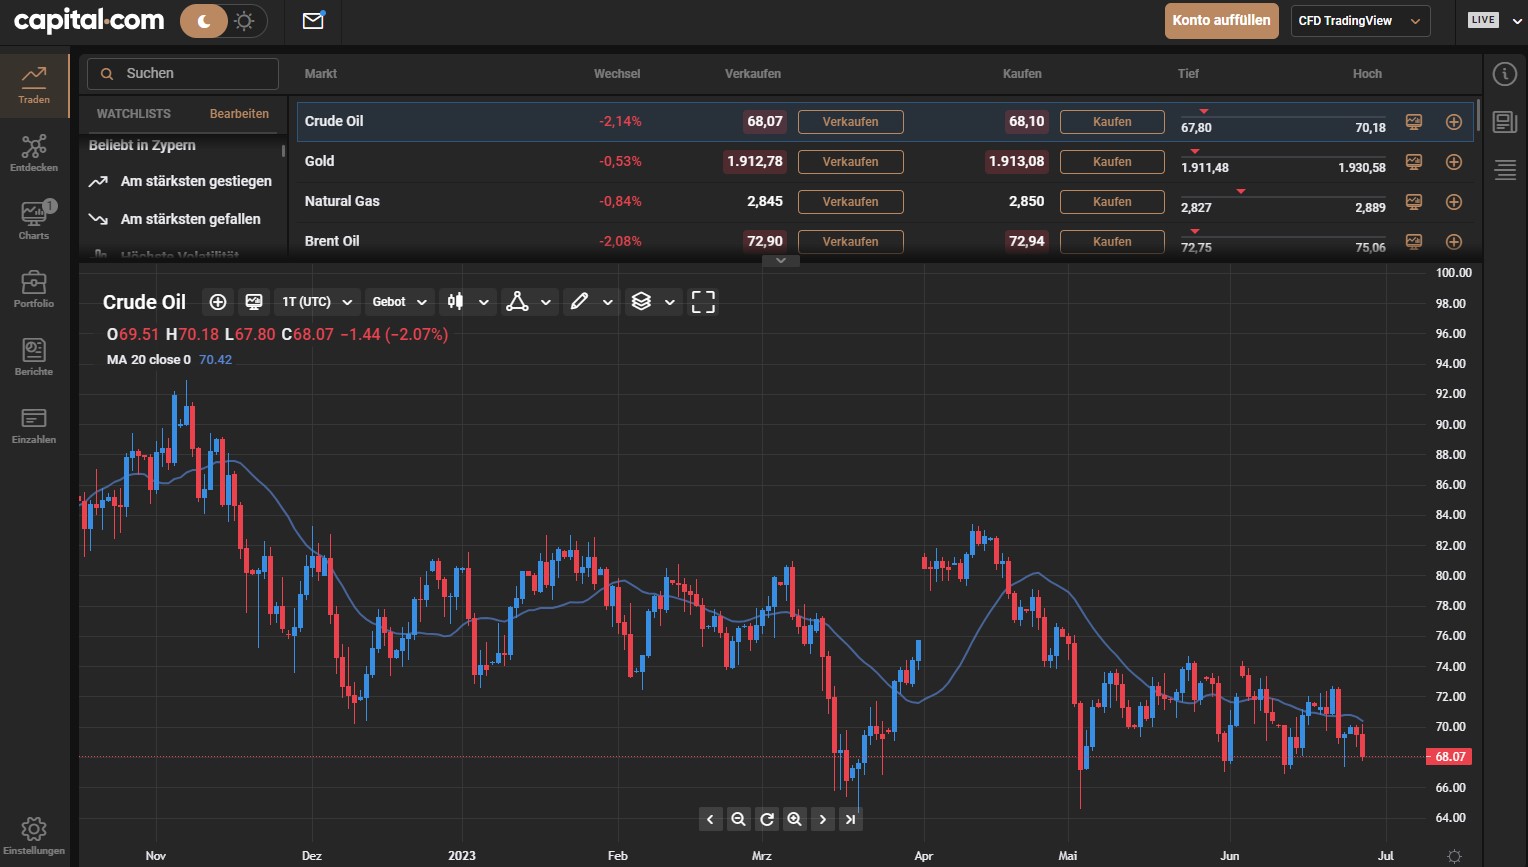Open the mail inbox icon

pos(313,20)
